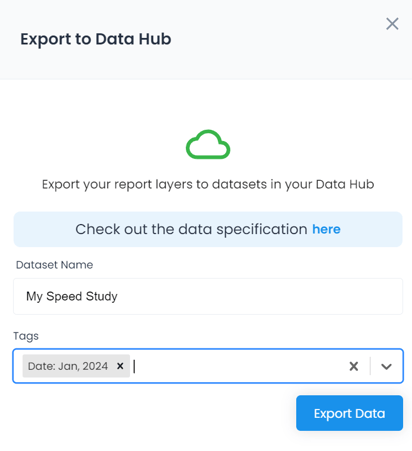Expand the Tags dropdown chevron
The height and width of the screenshot is (451, 412).
(x=386, y=366)
